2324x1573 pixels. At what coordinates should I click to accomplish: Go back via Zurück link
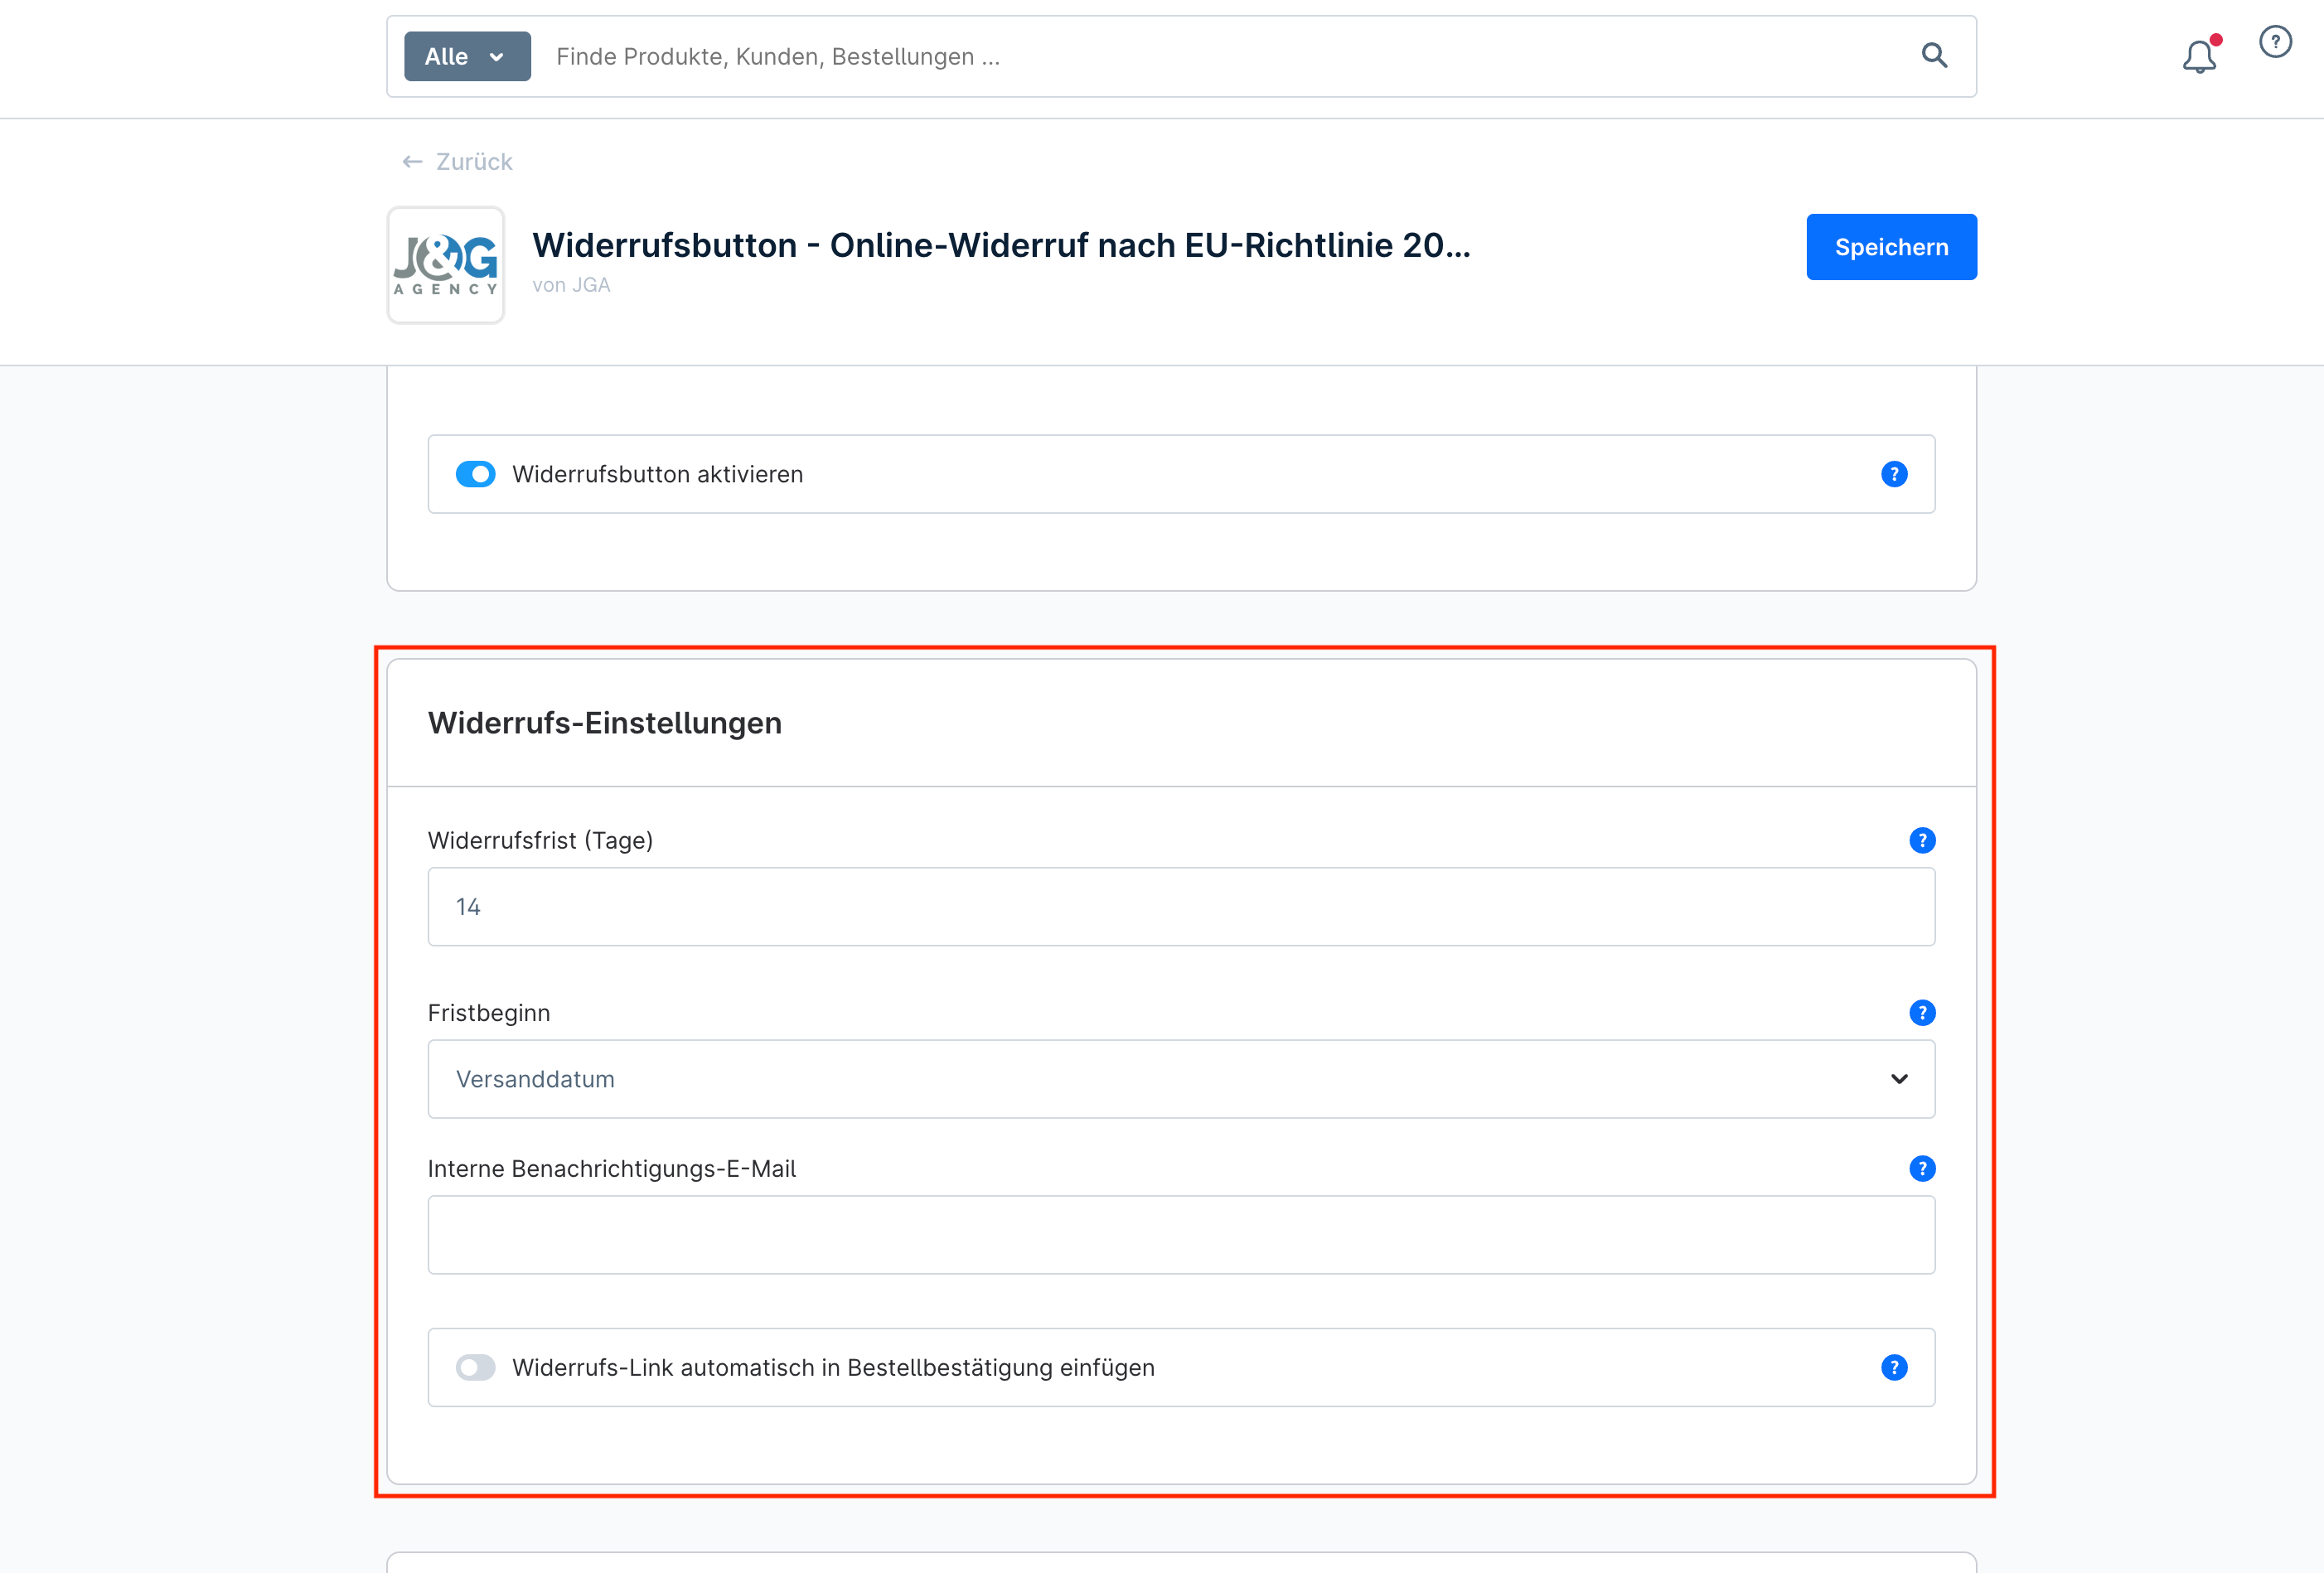click(x=458, y=162)
